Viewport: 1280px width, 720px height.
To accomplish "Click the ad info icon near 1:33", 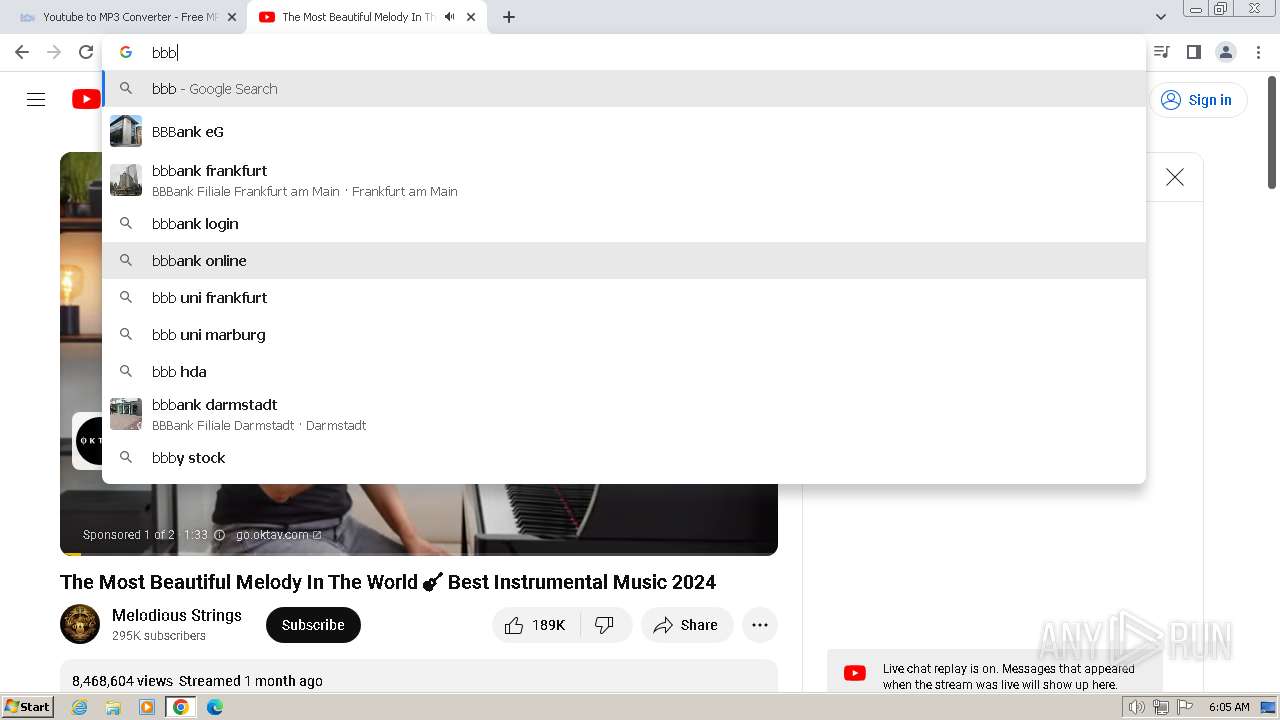I will point(220,535).
